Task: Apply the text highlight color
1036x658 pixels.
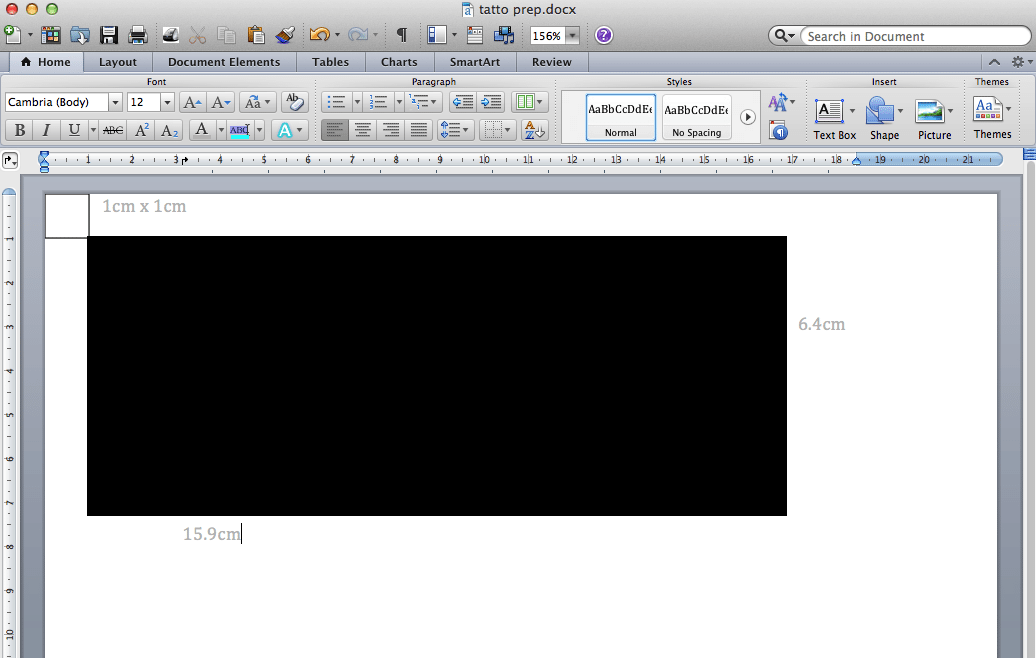Action: [x=239, y=130]
